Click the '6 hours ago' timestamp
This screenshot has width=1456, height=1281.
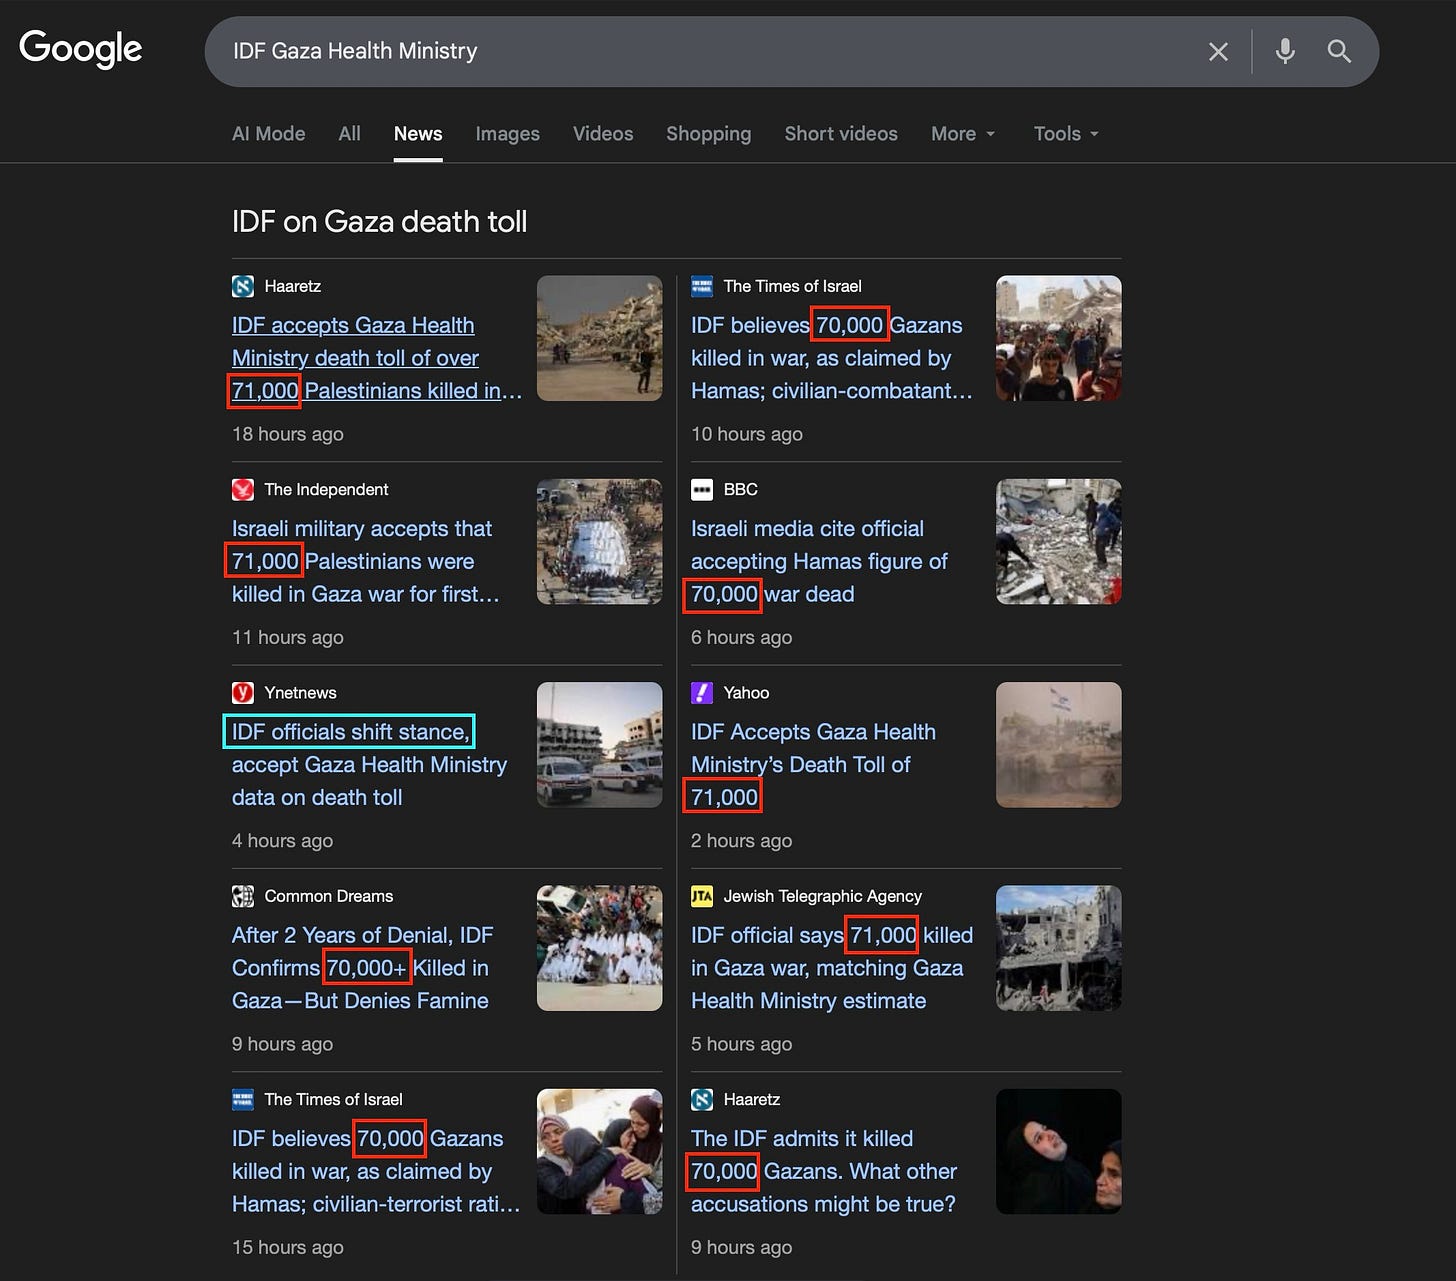click(x=741, y=637)
